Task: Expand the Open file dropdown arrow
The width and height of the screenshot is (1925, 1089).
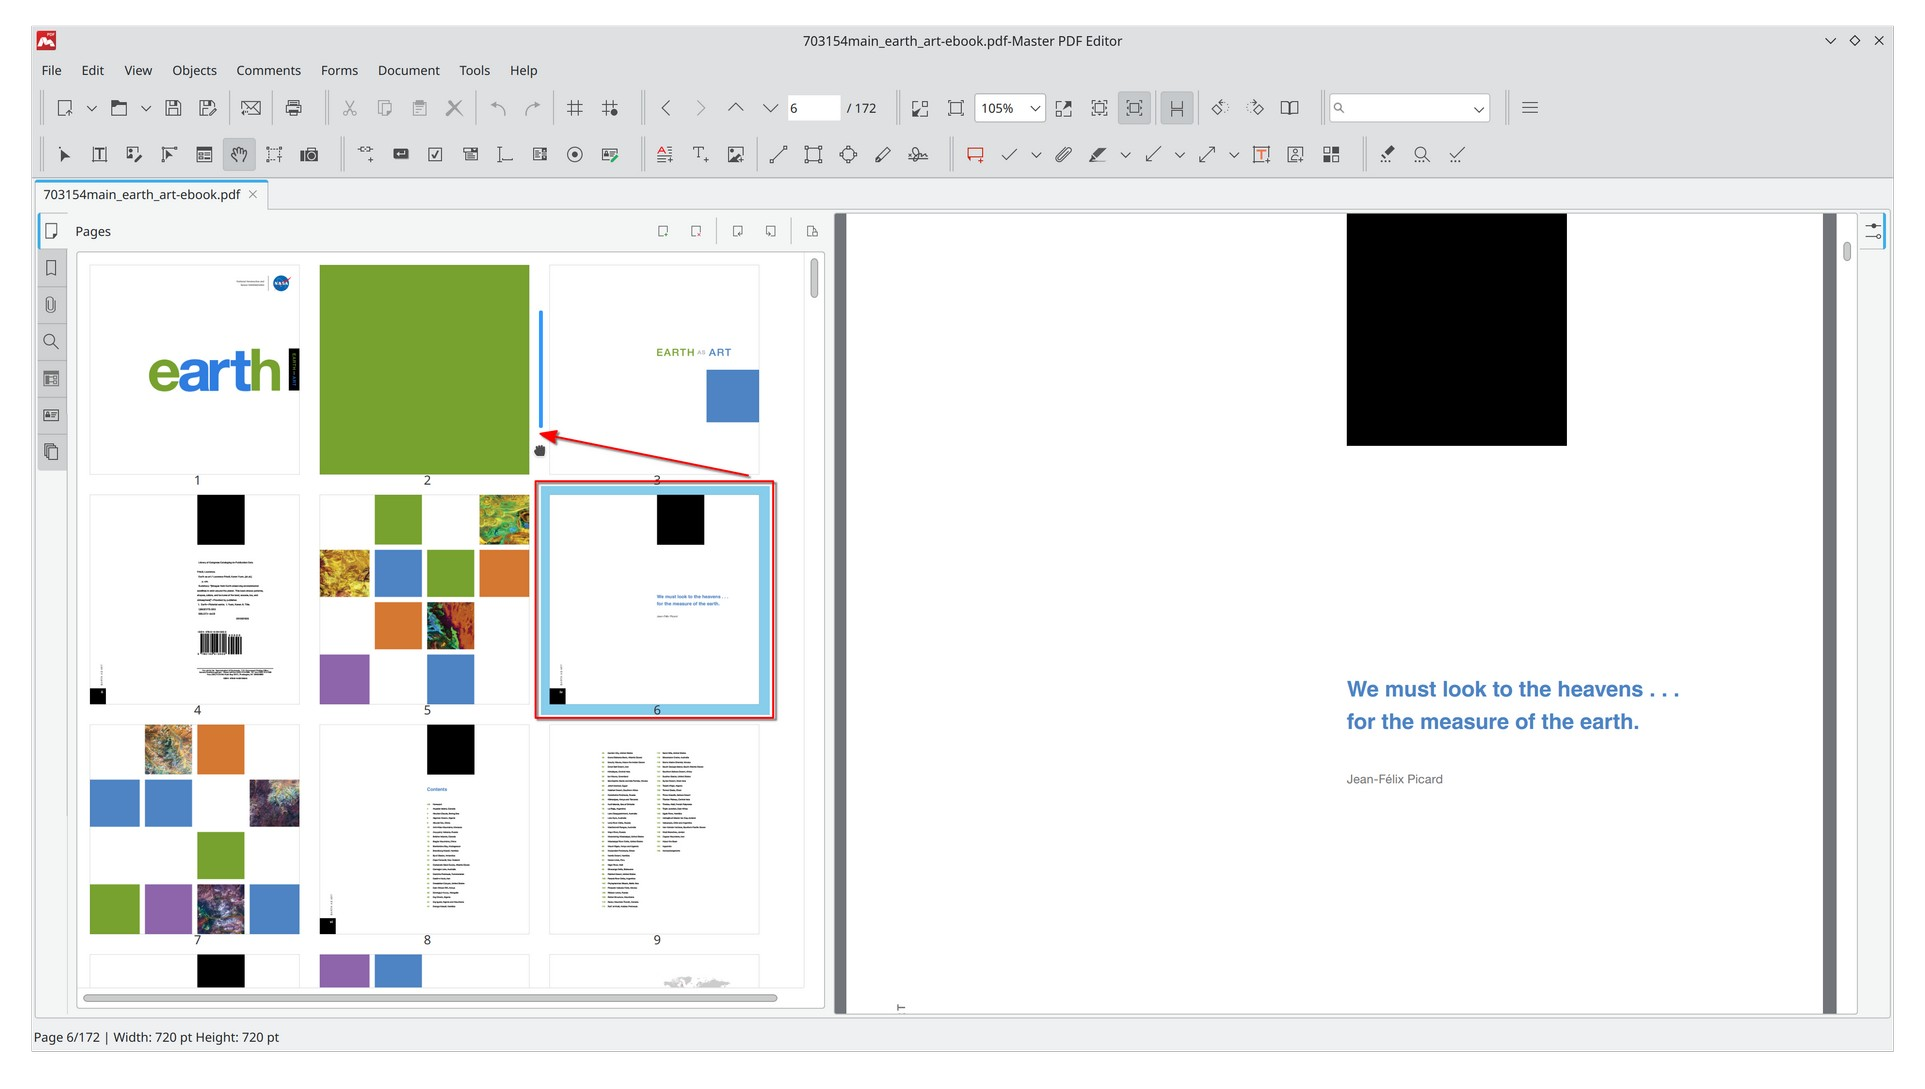Action: 145,108
